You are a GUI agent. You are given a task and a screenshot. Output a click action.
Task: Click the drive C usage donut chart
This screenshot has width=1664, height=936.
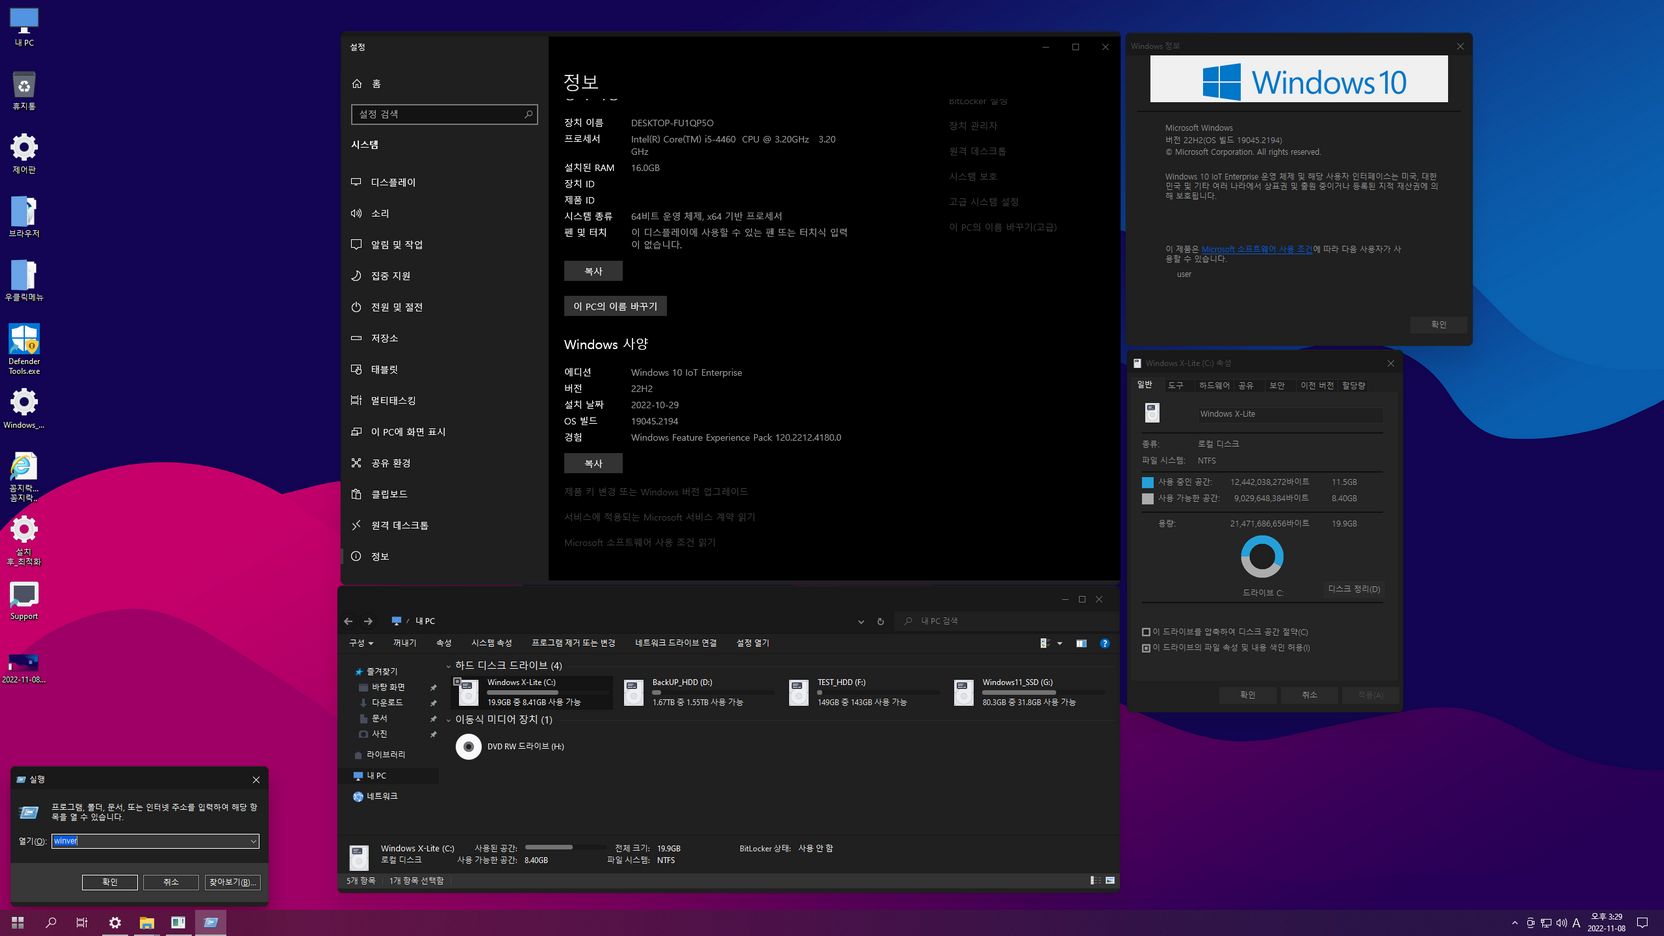(x=1262, y=557)
